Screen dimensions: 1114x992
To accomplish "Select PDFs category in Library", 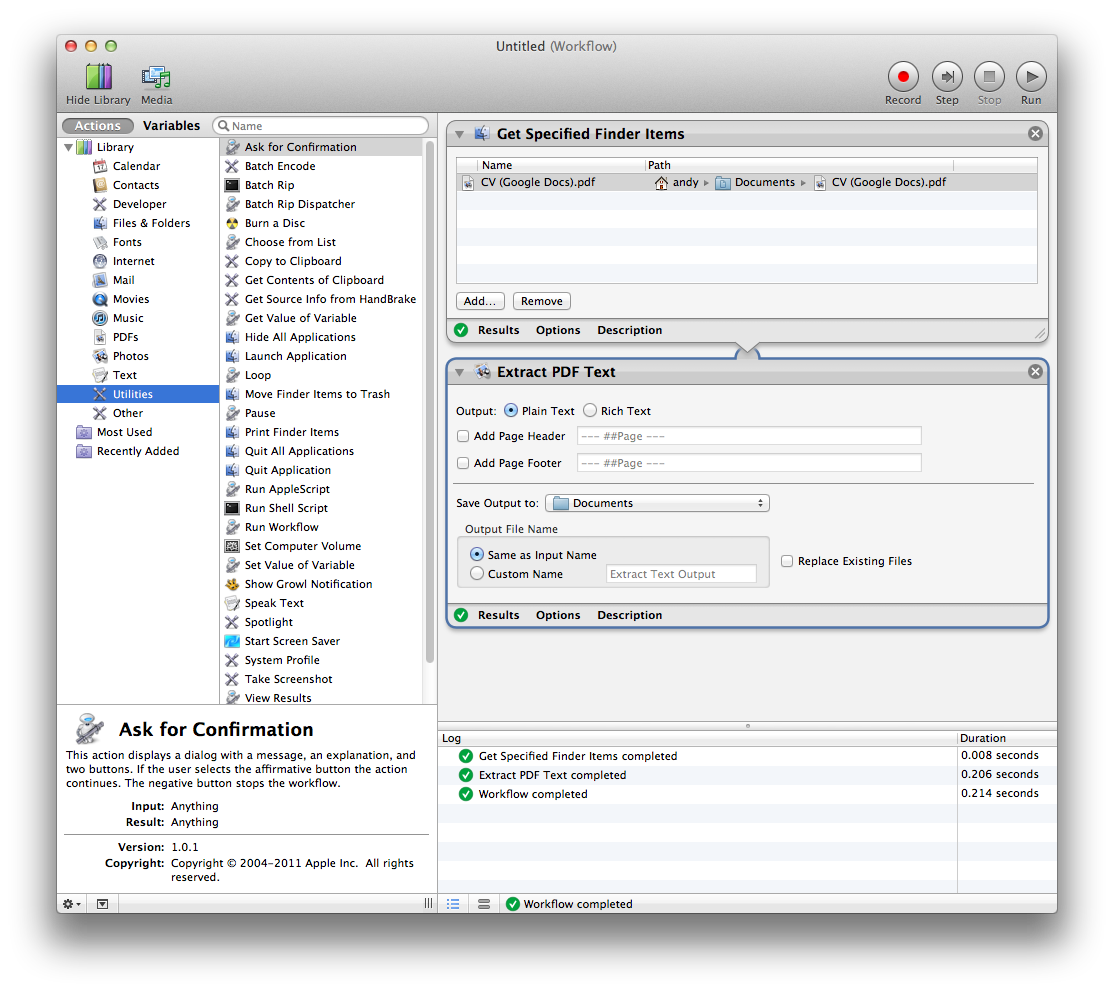I will pyautogui.click(x=125, y=338).
